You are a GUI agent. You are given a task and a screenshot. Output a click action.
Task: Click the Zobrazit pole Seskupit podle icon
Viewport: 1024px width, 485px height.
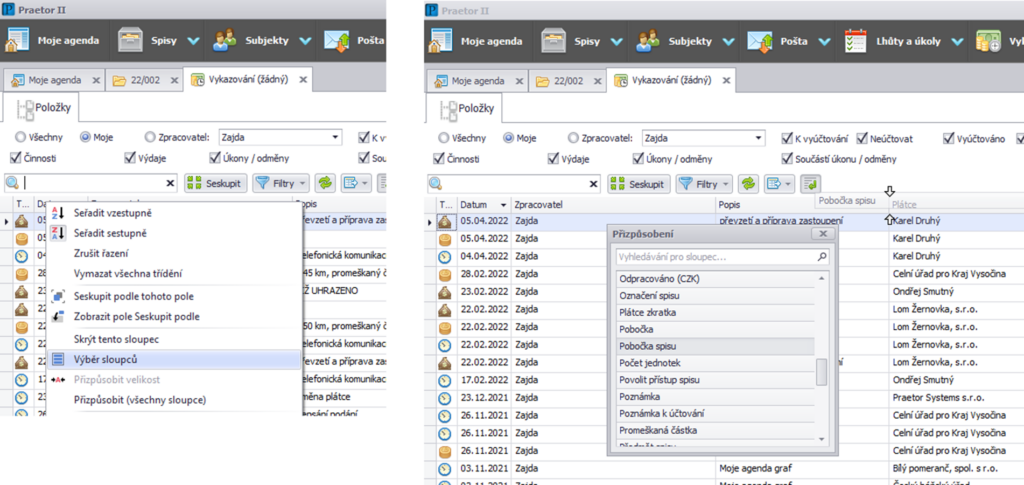[x=58, y=317]
